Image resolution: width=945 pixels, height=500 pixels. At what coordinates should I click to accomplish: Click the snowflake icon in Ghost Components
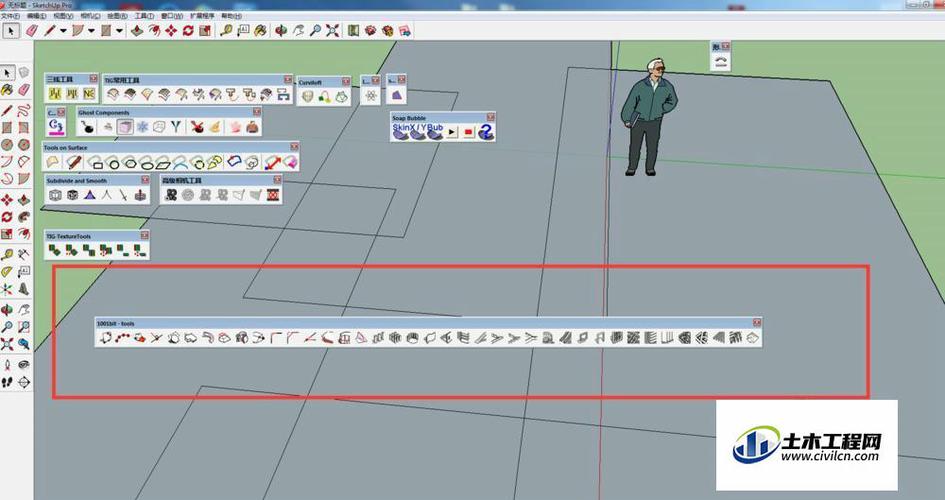pyautogui.click(x=142, y=127)
